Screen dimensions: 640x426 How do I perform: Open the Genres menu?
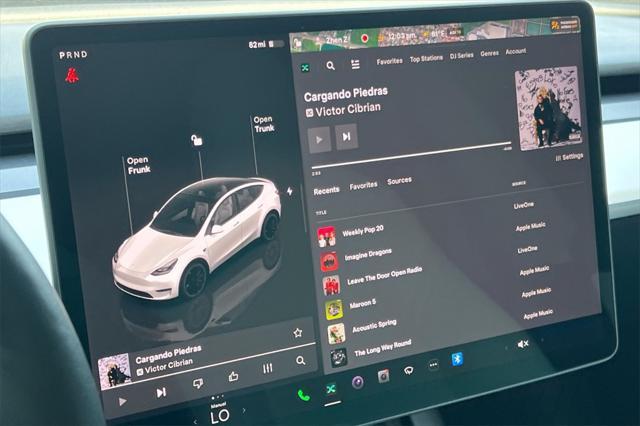[x=489, y=53]
